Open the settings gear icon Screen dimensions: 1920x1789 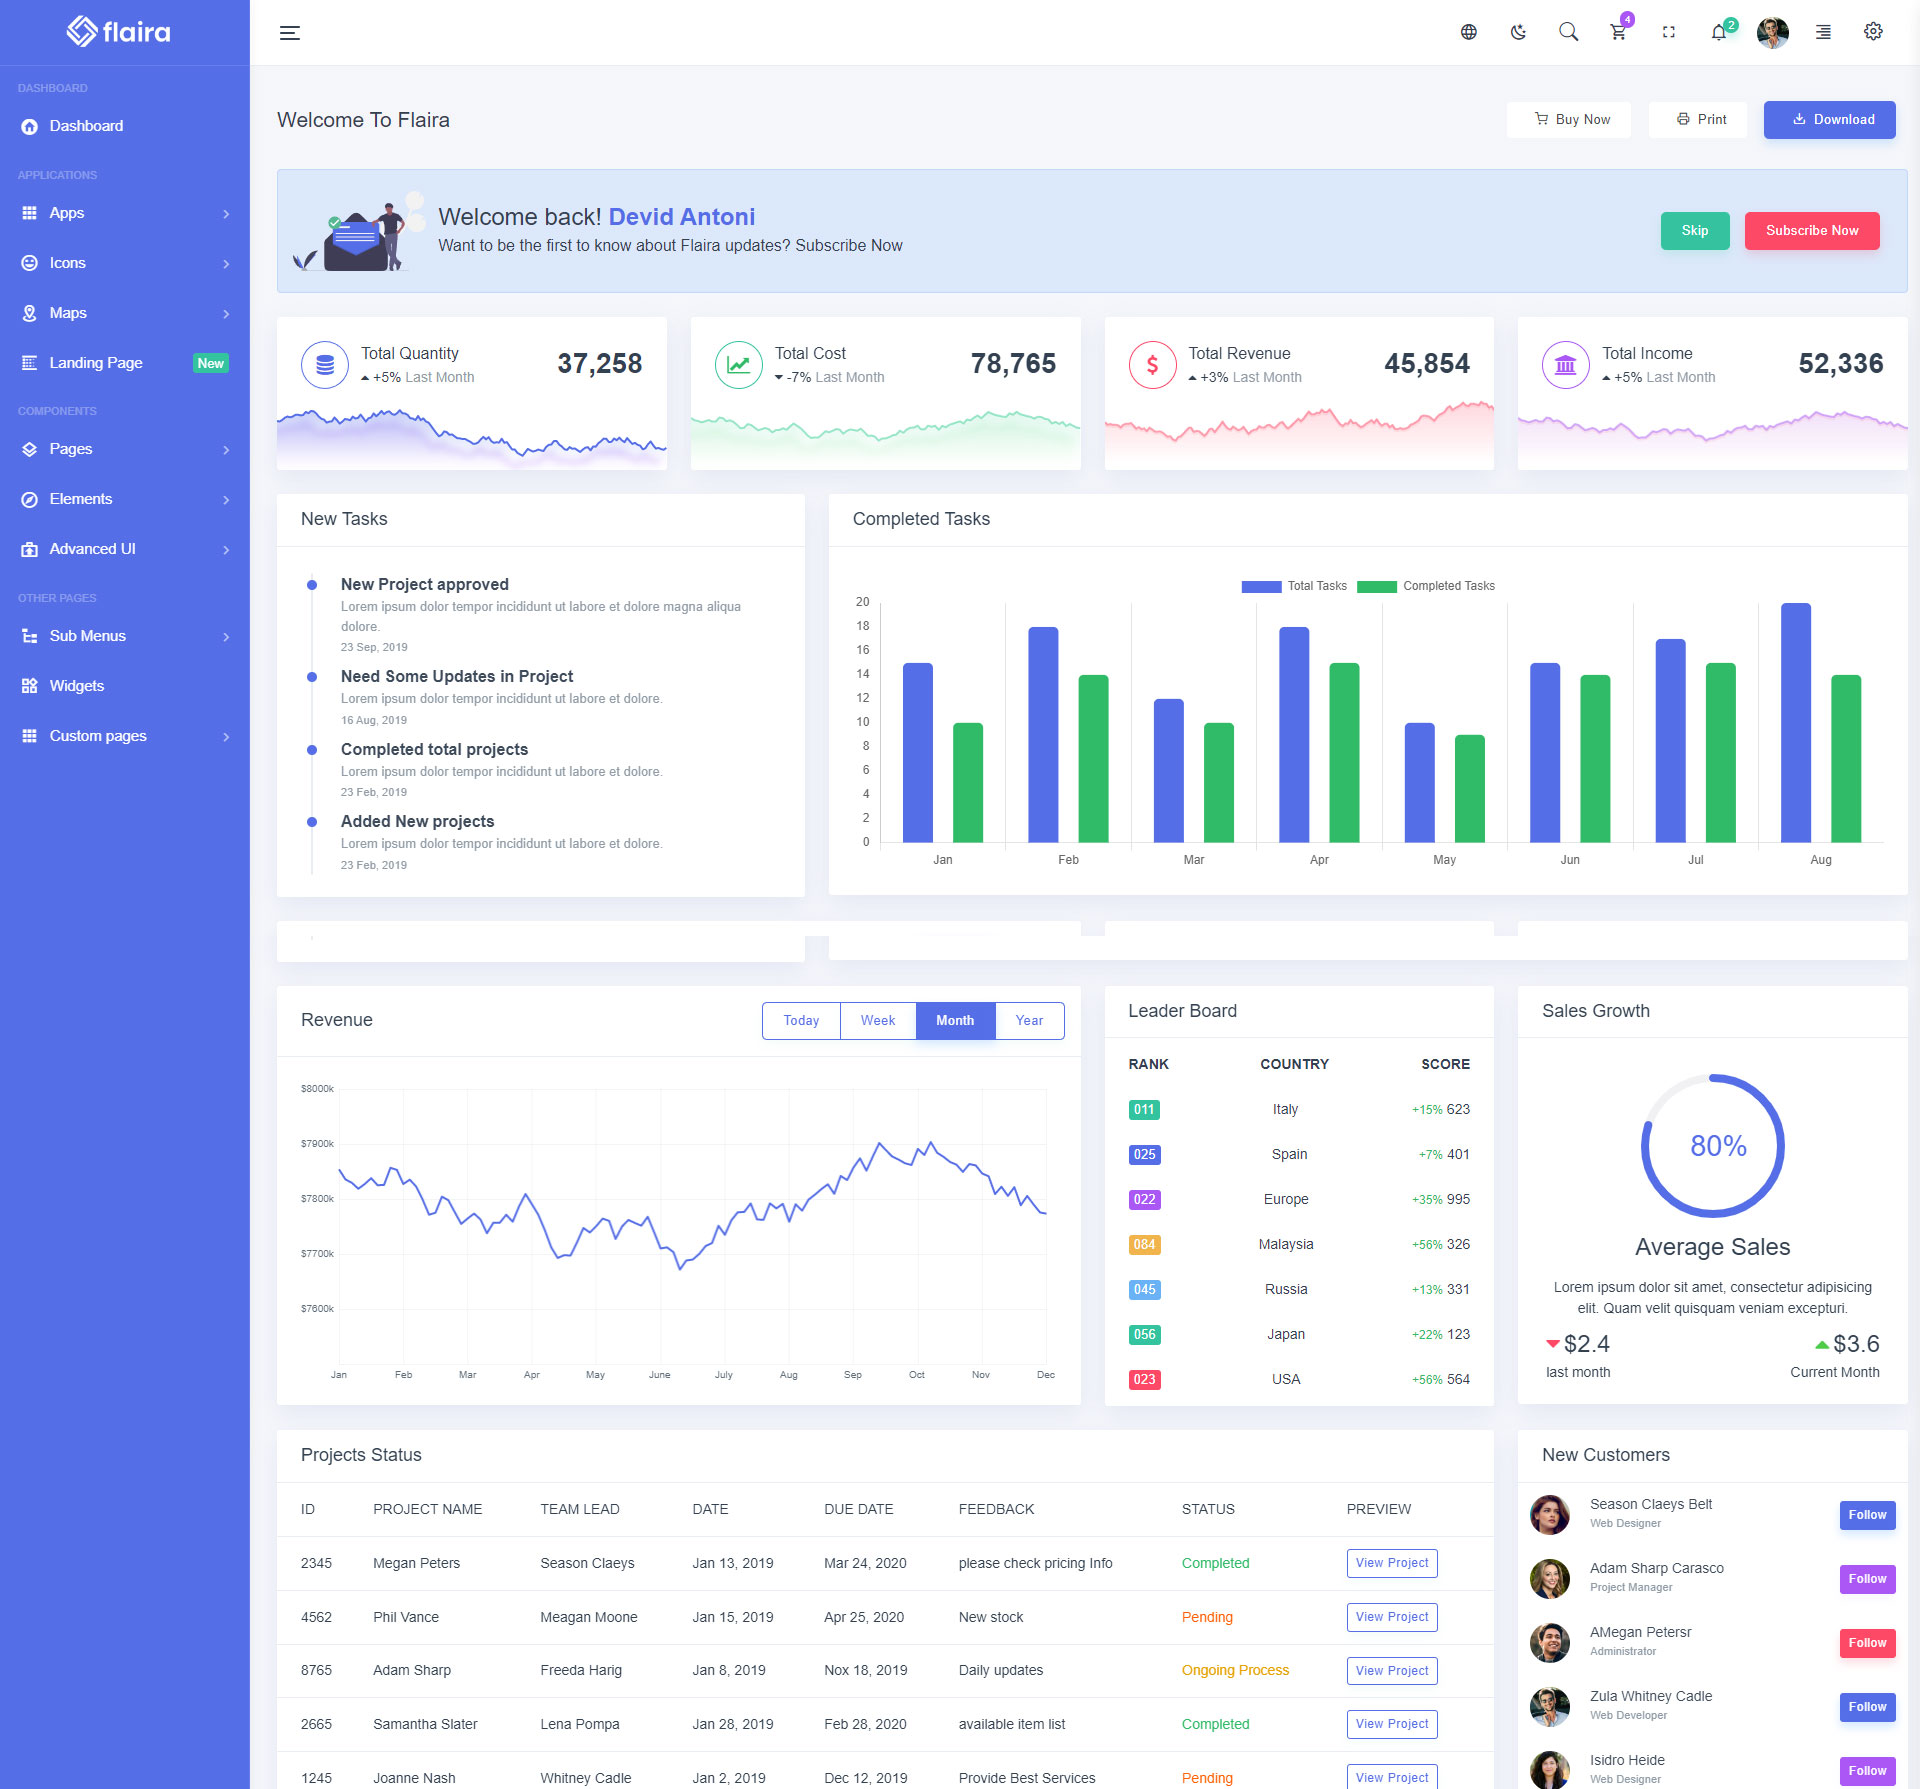[x=1873, y=32]
